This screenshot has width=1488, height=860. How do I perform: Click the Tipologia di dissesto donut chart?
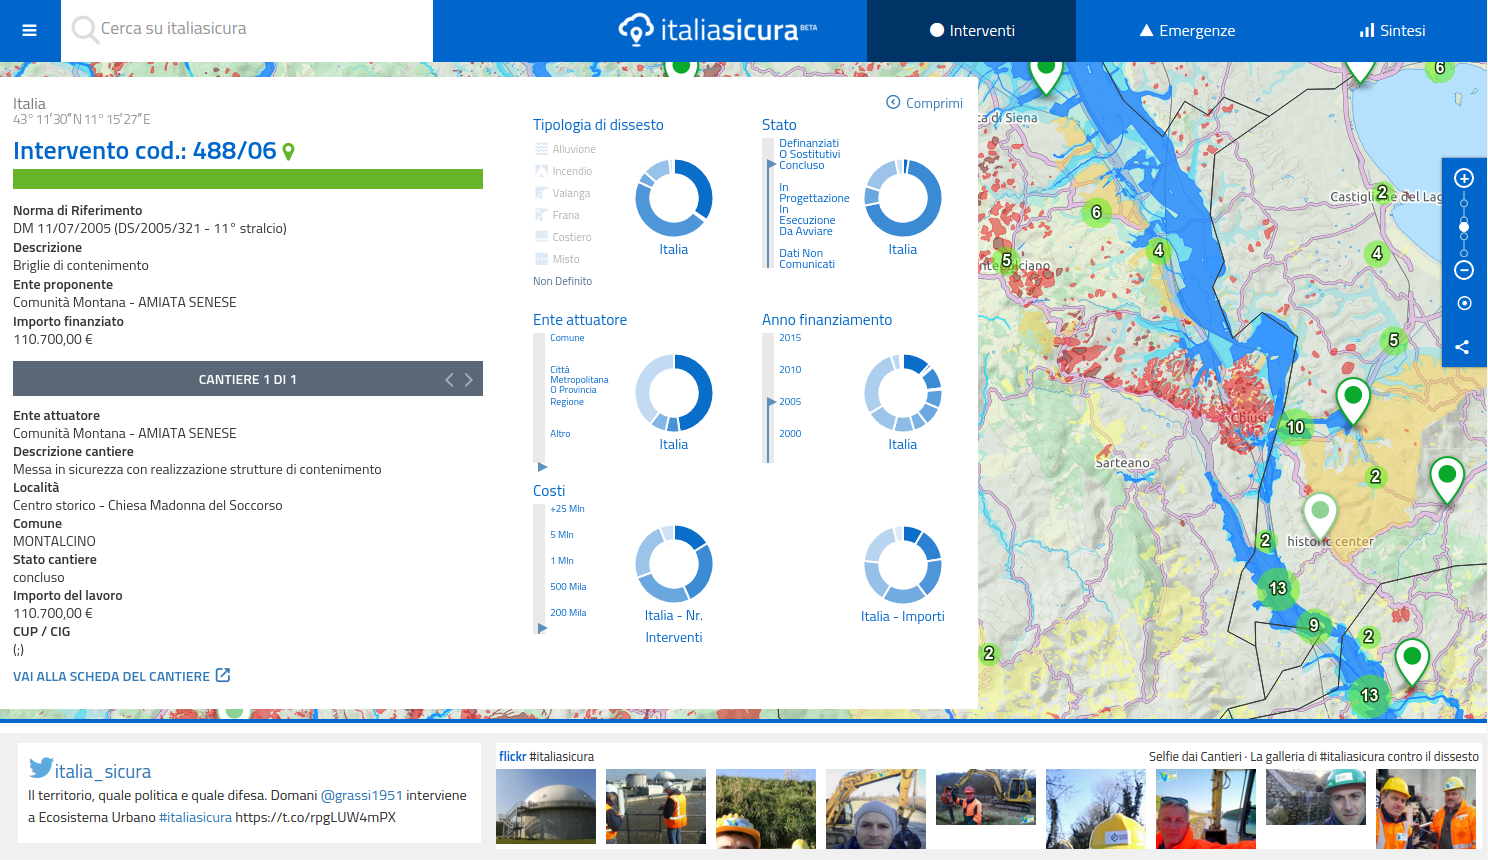pyautogui.click(x=674, y=197)
